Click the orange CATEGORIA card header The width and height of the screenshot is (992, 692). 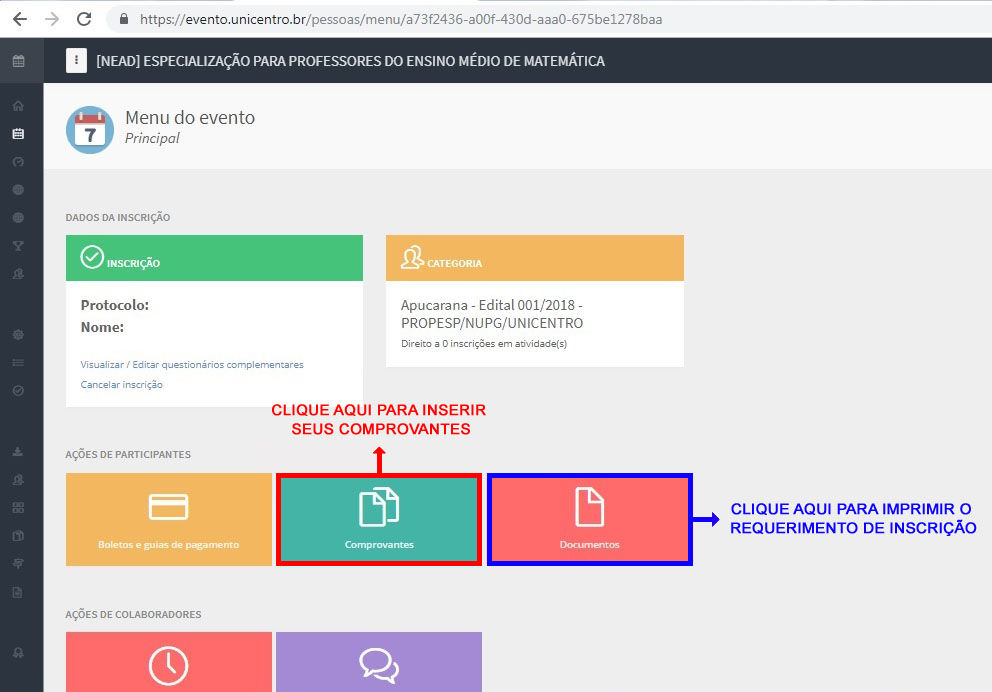pos(535,258)
